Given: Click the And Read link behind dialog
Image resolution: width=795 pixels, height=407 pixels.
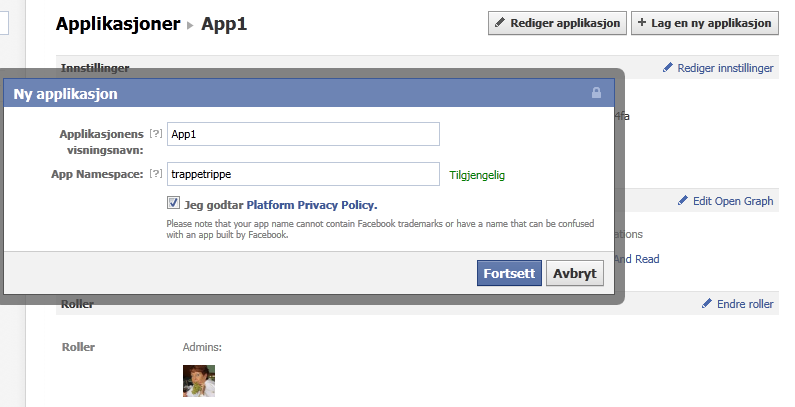Looking at the screenshot, I should click(x=637, y=259).
